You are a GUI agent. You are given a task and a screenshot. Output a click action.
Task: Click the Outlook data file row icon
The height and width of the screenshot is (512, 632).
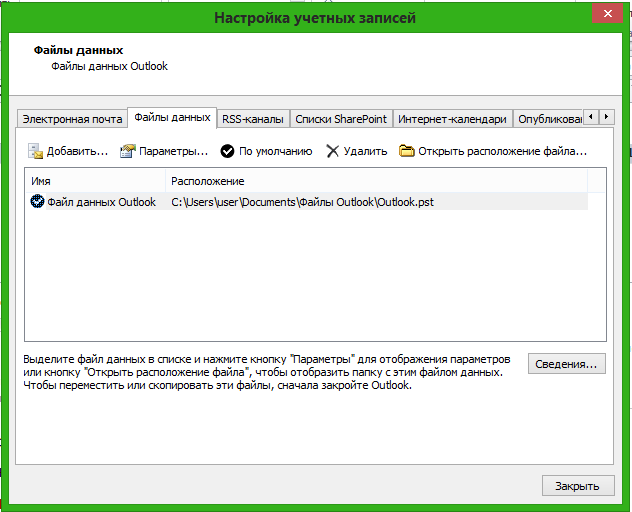coord(37,201)
